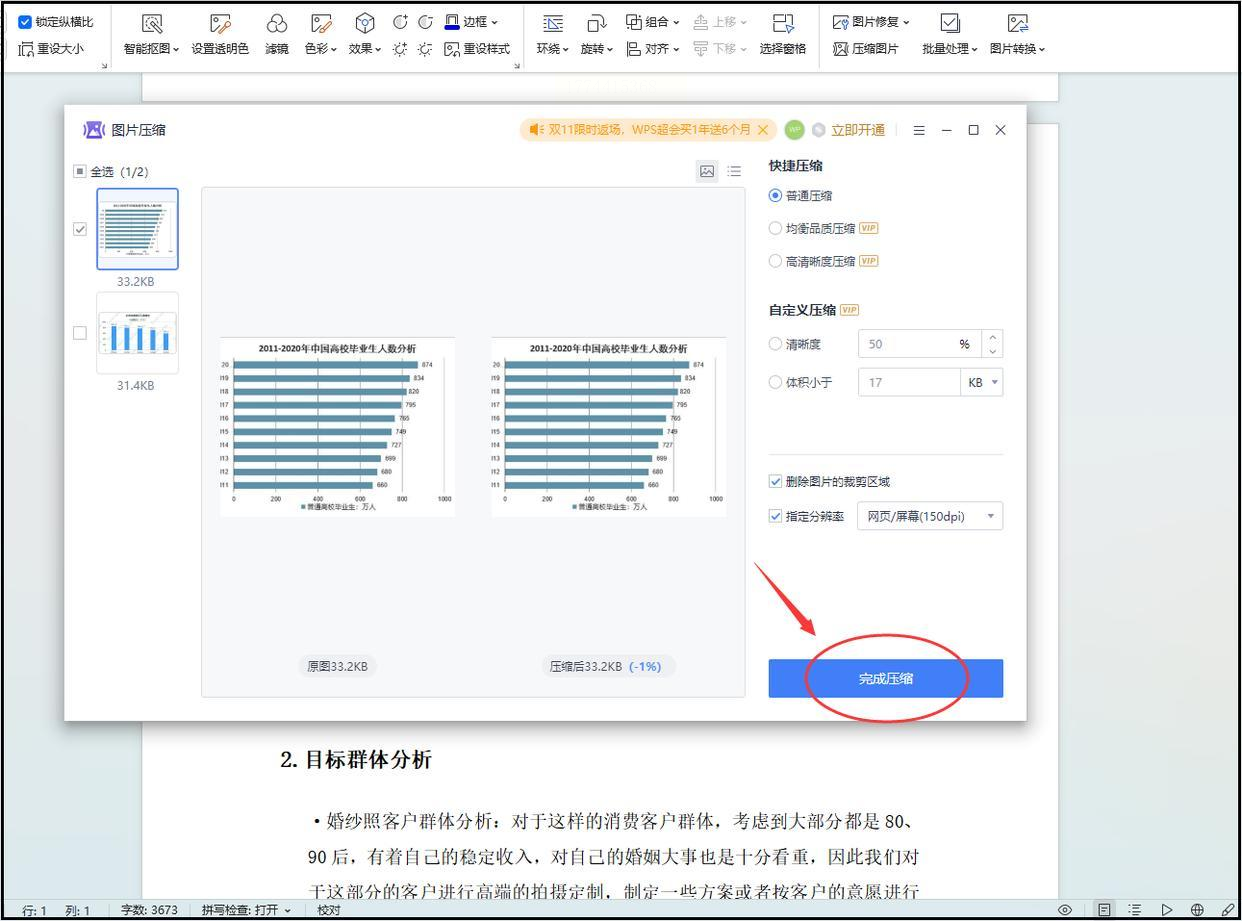
Task: Switch to list view in compression dialog
Action: [734, 172]
